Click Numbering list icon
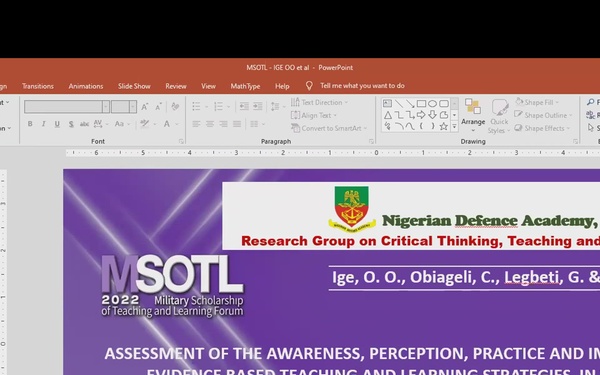Image resolution: width=600 pixels, height=375 pixels. coord(218,106)
